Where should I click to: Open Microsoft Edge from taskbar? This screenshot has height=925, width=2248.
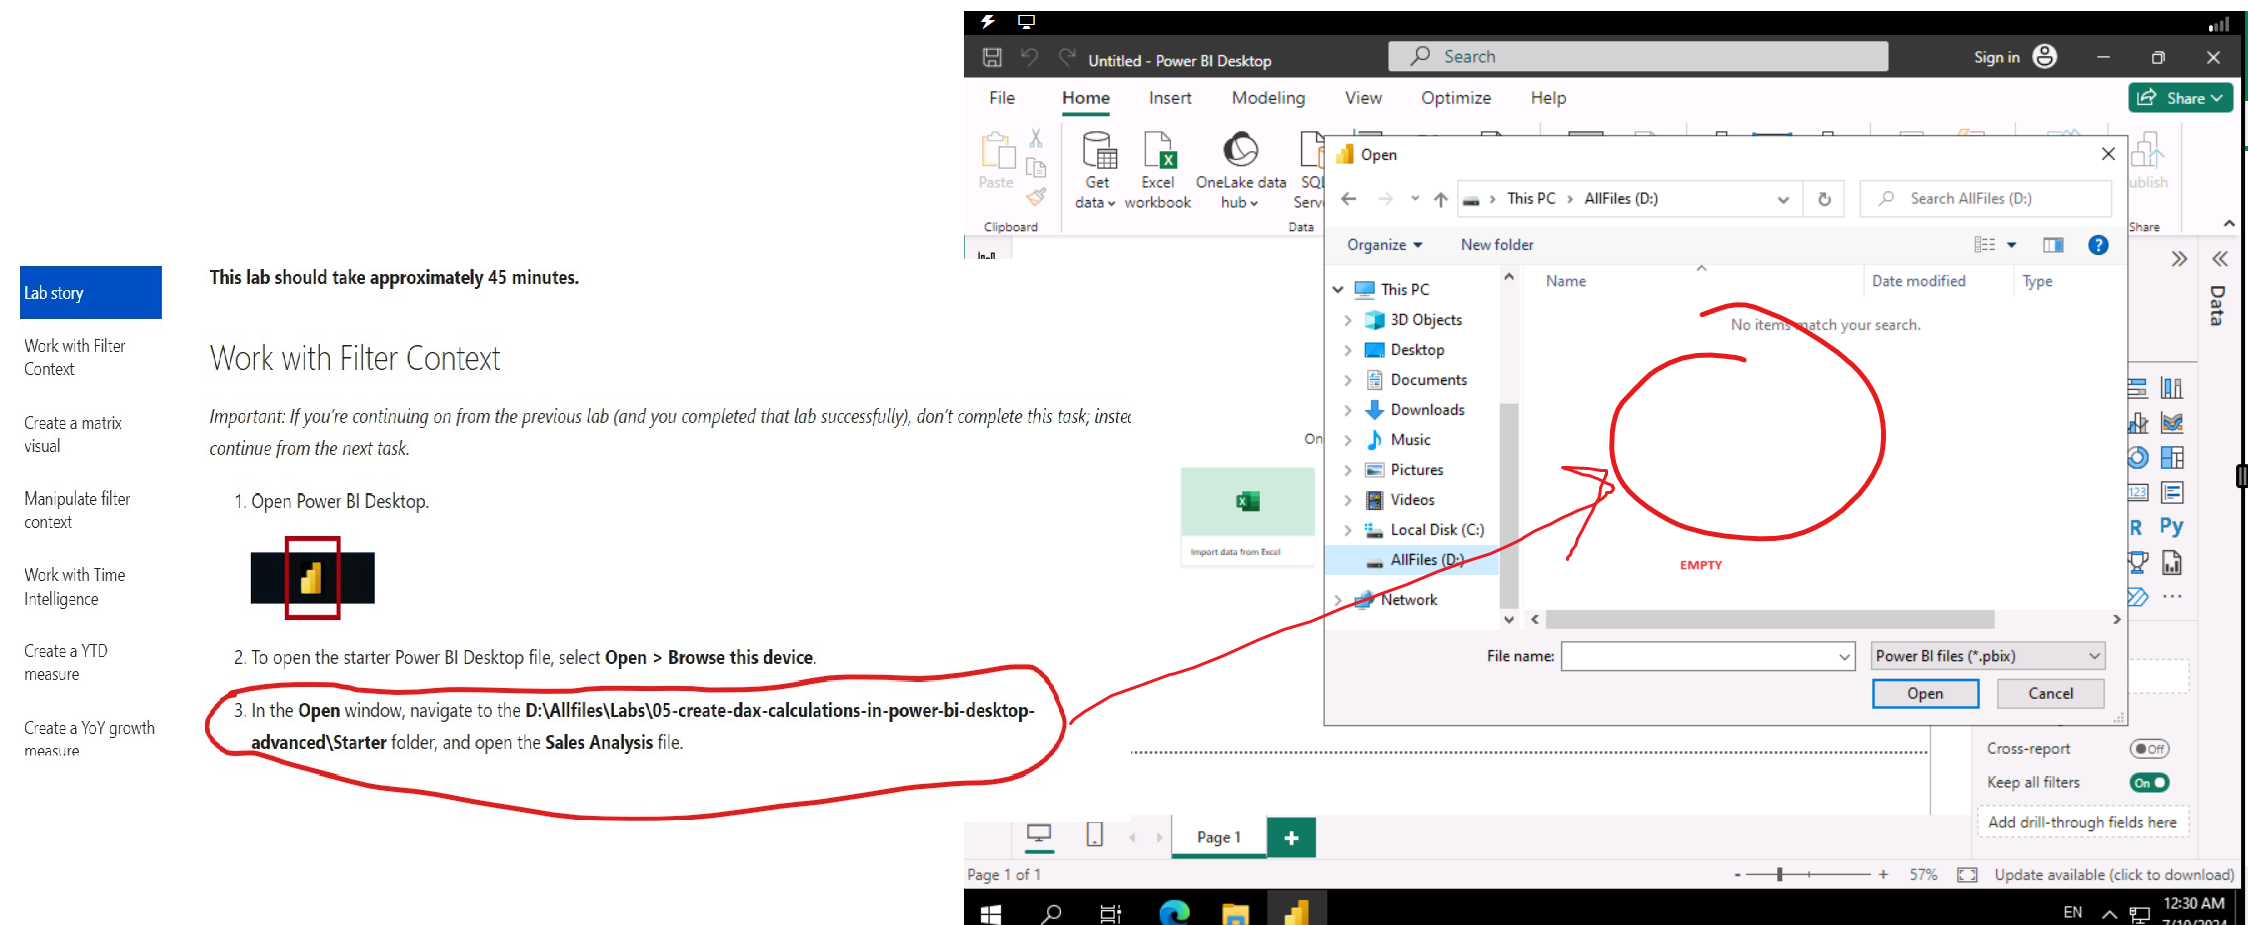pyautogui.click(x=1174, y=913)
